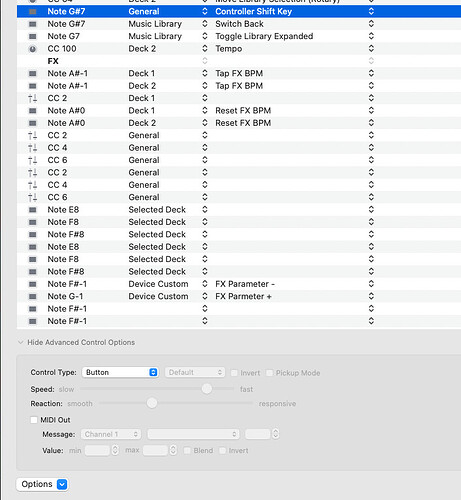
Task: Click the fader icon for CC 2 Deck 1
Action: tap(33, 98)
